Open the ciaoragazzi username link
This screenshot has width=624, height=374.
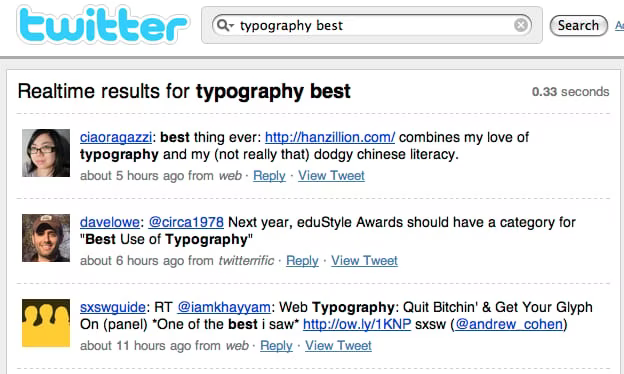click(x=116, y=137)
